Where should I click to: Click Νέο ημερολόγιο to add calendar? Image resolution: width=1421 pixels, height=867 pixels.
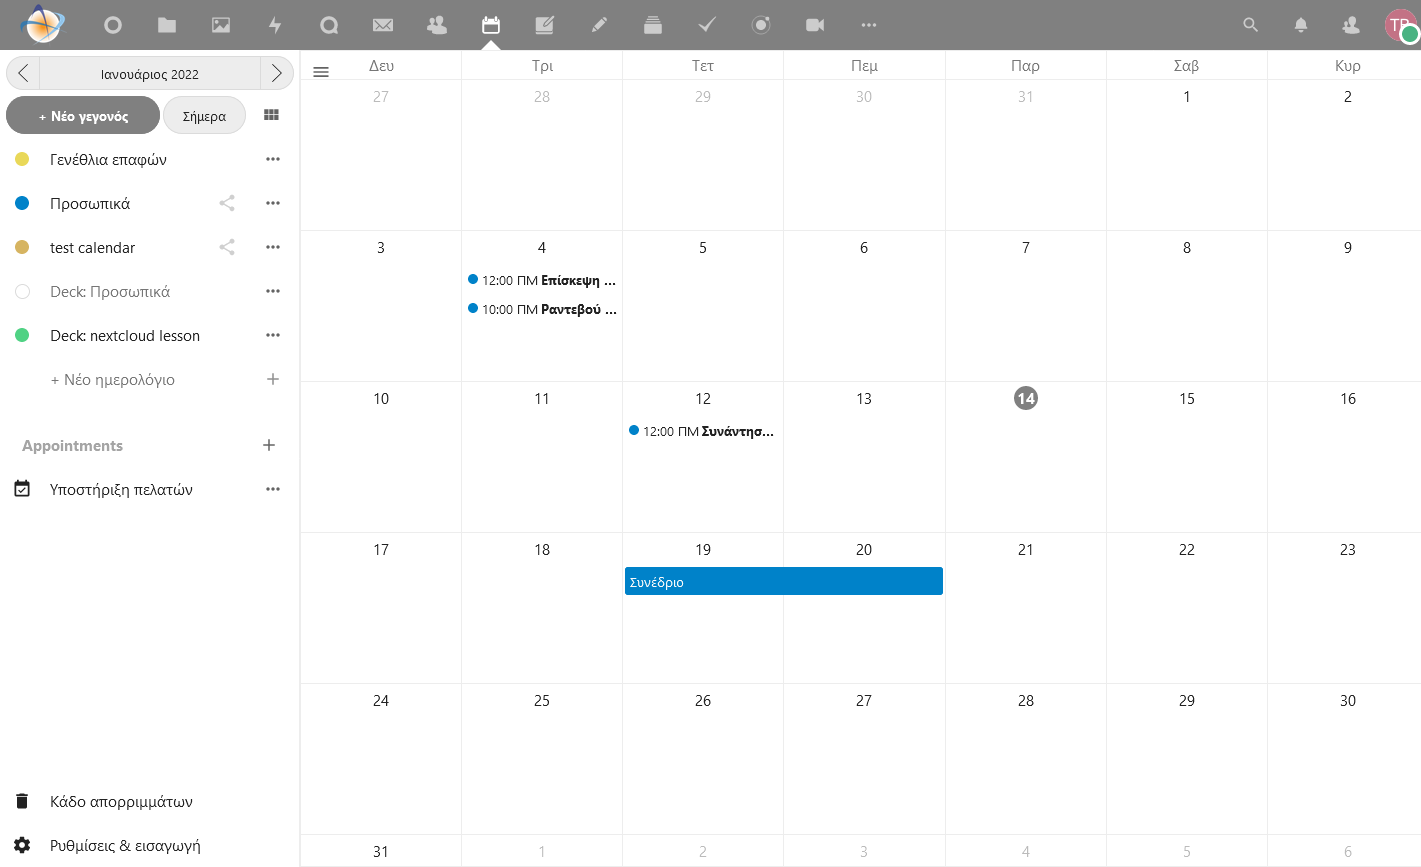point(113,380)
